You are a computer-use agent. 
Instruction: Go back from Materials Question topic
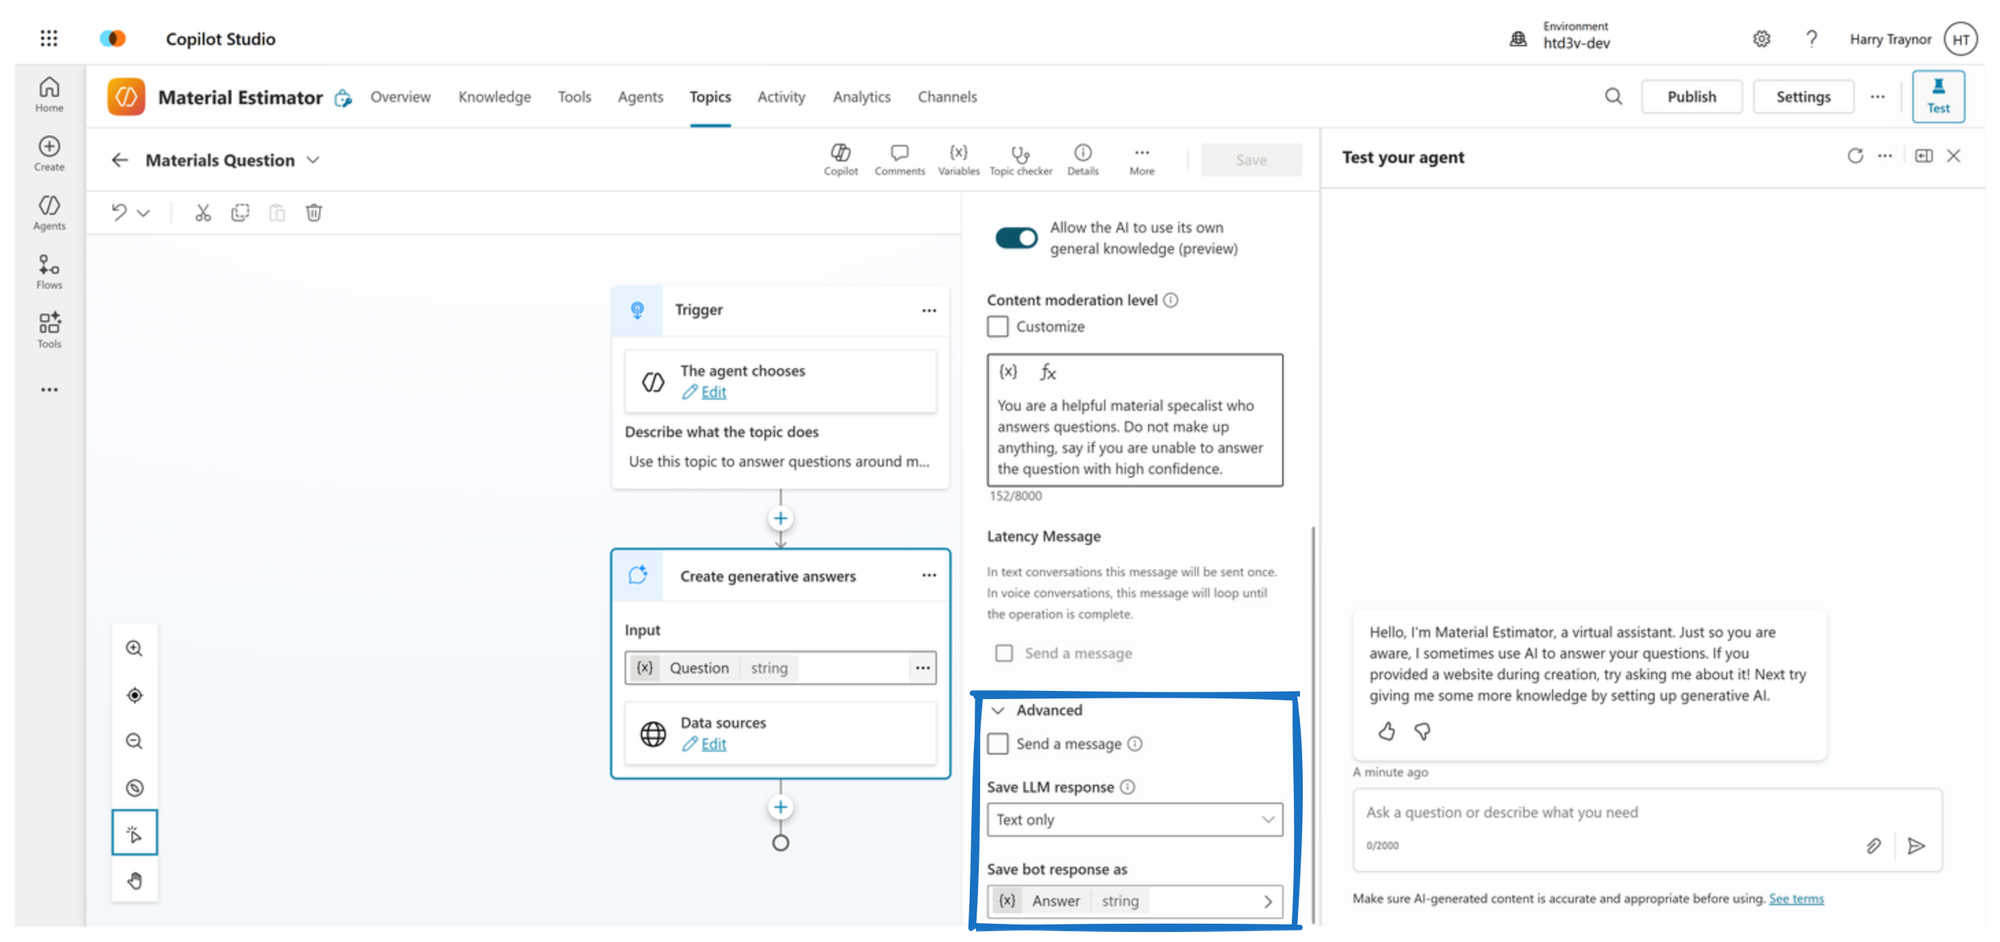pos(120,160)
